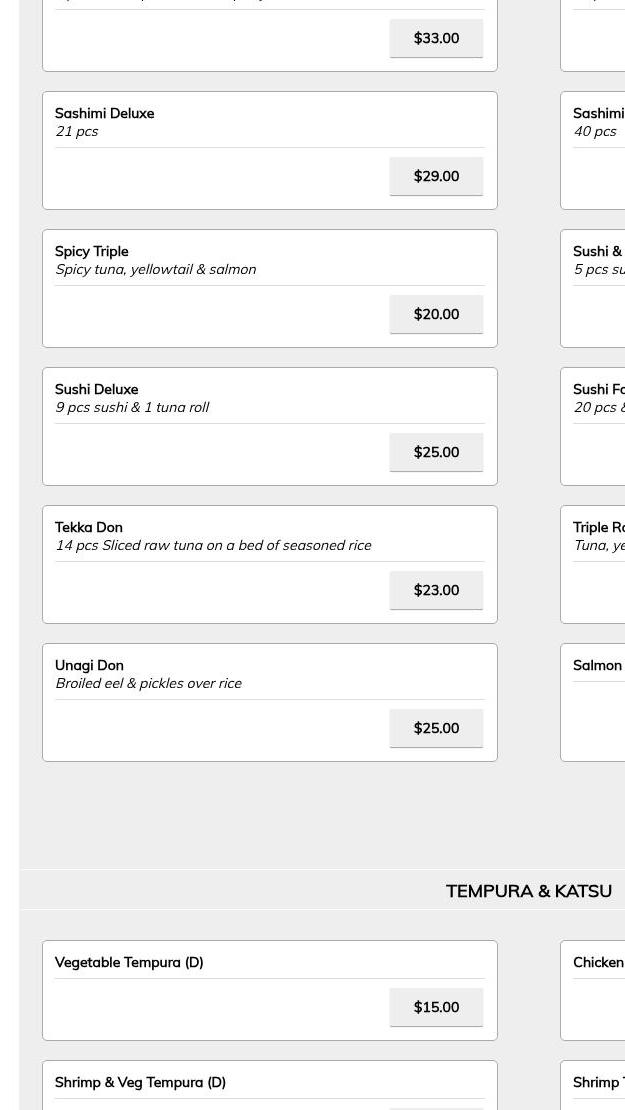Select Vegetable Tempura (D) item title
Screen dimensions: 625x1110
coord(128,963)
